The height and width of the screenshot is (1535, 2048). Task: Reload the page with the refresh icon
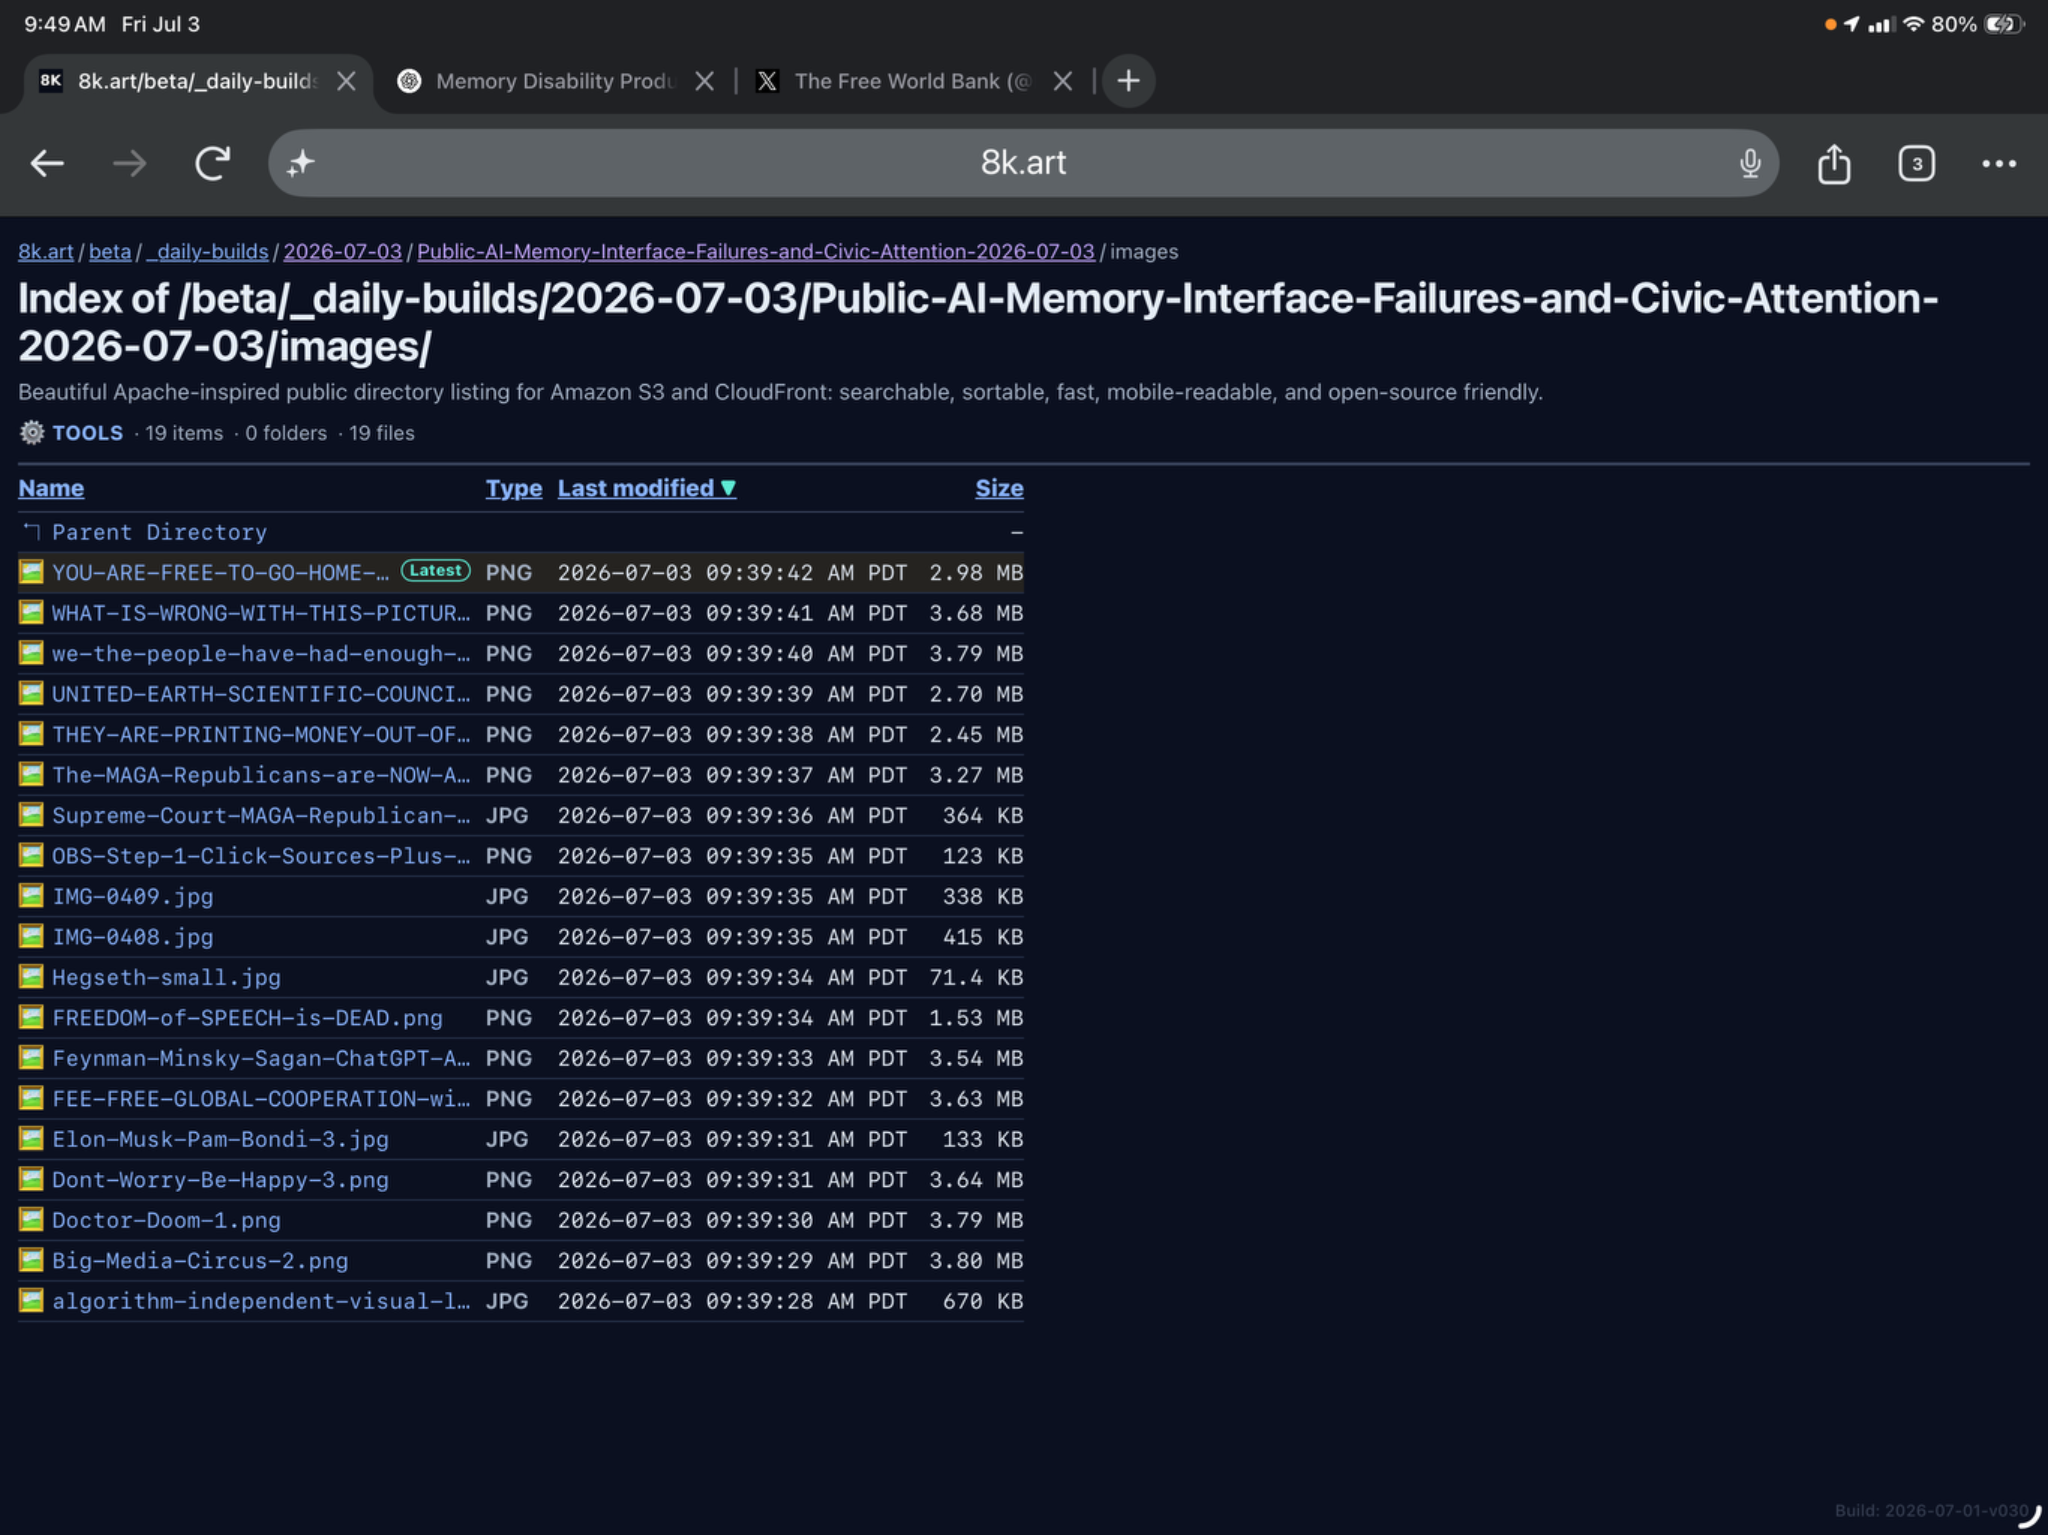[x=212, y=163]
